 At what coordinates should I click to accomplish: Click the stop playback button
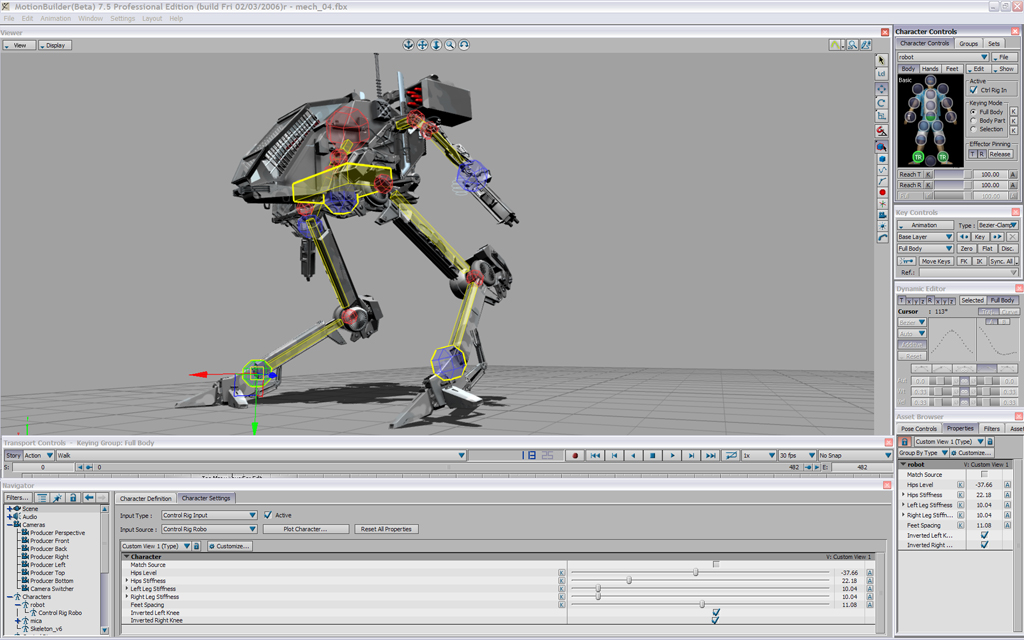652,456
